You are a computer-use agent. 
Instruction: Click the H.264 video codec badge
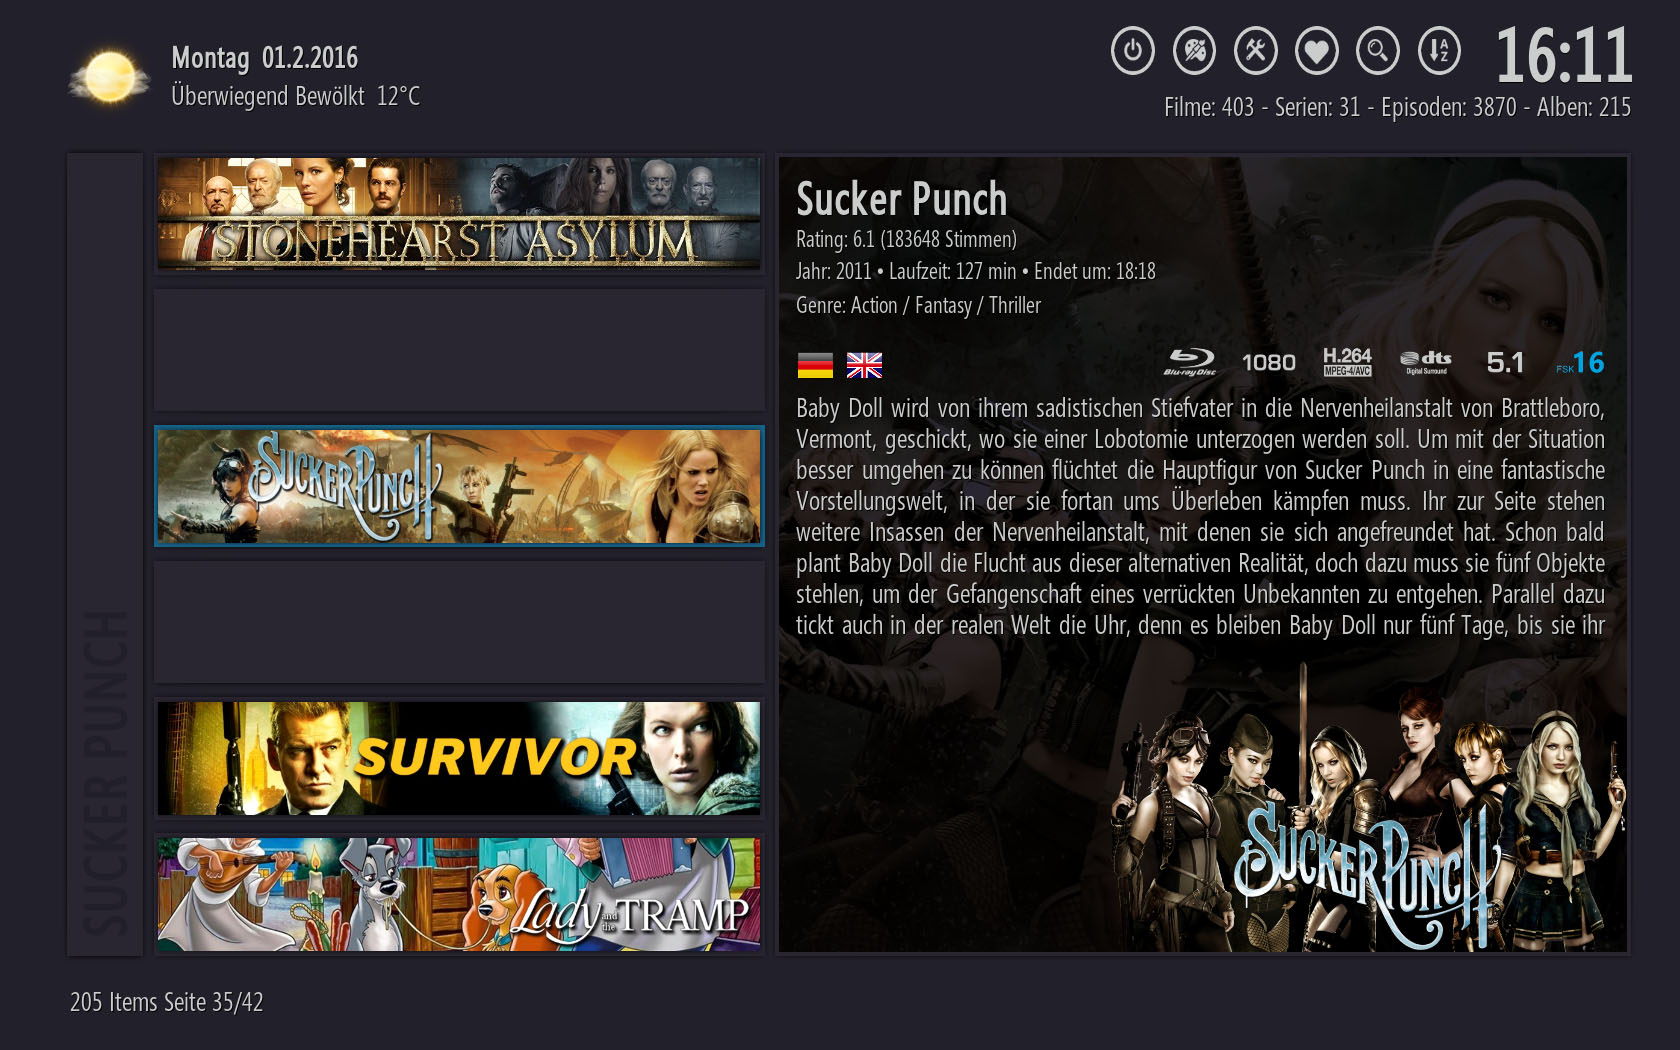coord(1347,362)
